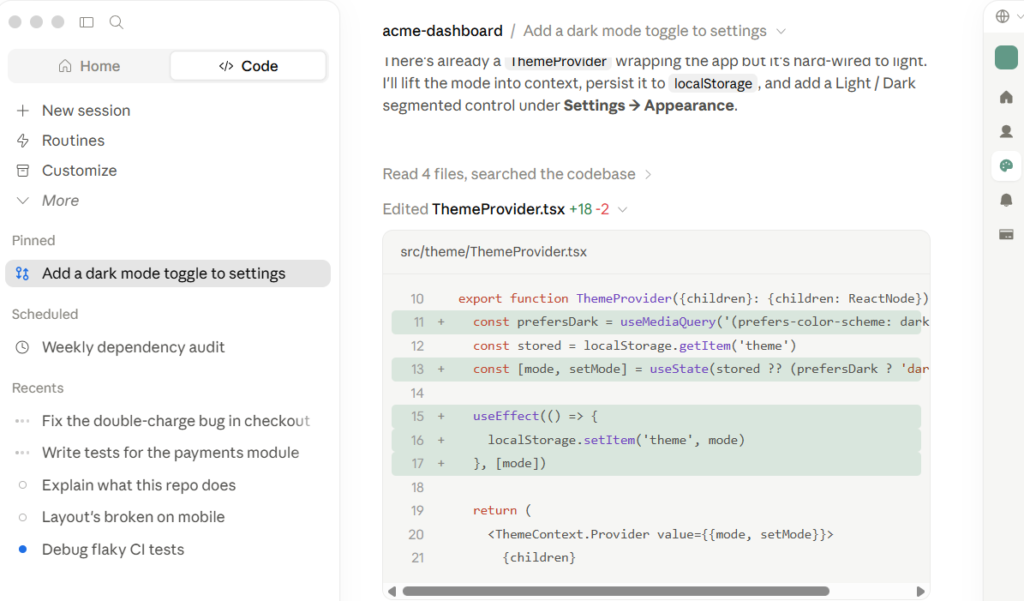Click the home icon in right rail
The height and width of the screenshot is (601, 1024).
[1006, 97]
